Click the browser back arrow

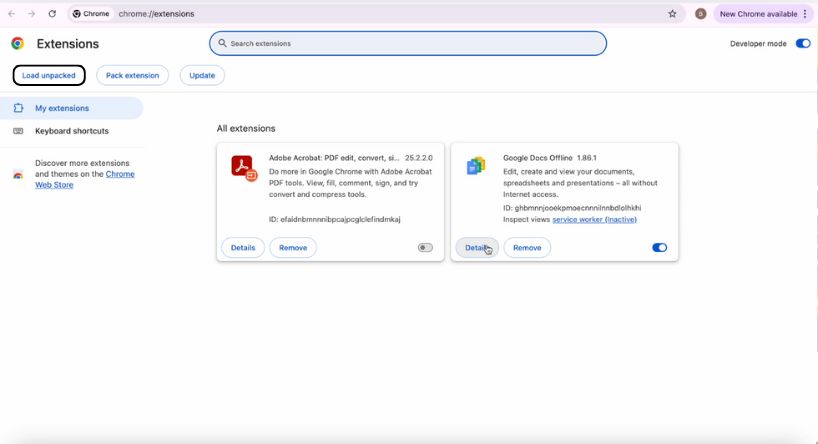(x=11, y=14)
